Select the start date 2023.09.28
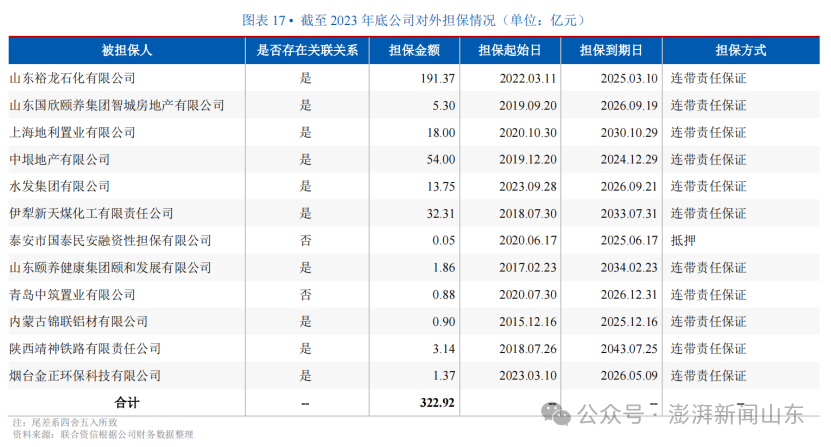 tap(528, 187)
